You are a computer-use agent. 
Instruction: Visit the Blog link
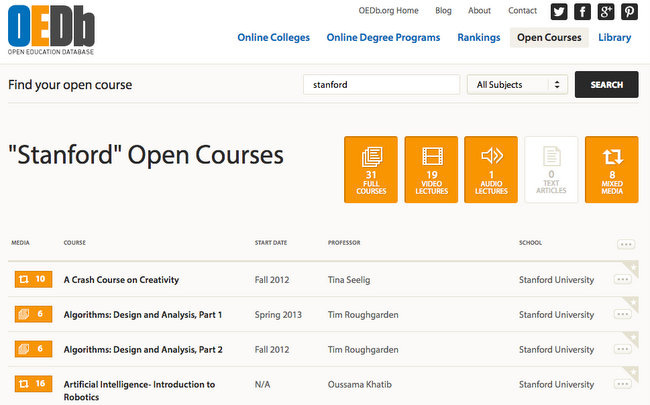[443, 11]
